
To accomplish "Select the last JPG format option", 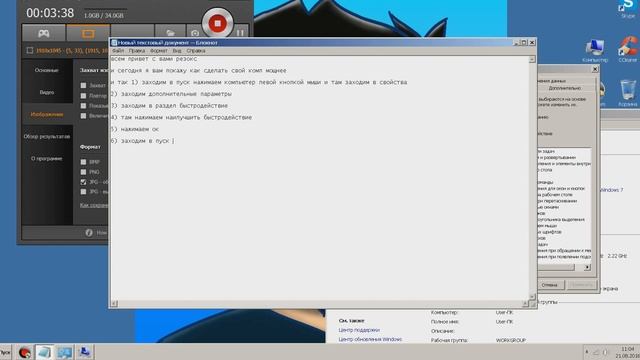I will click(83, 191).
